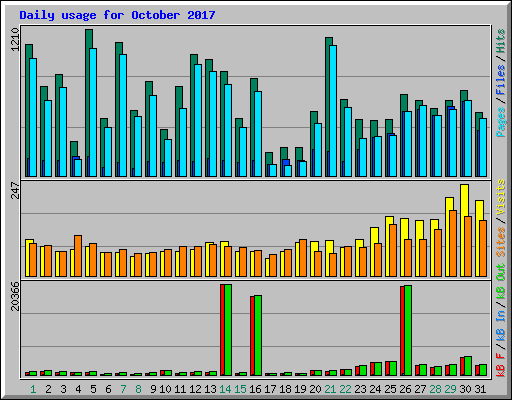Click day 19 on the axis
Screen dimensions: 512x400
(300, 389)
